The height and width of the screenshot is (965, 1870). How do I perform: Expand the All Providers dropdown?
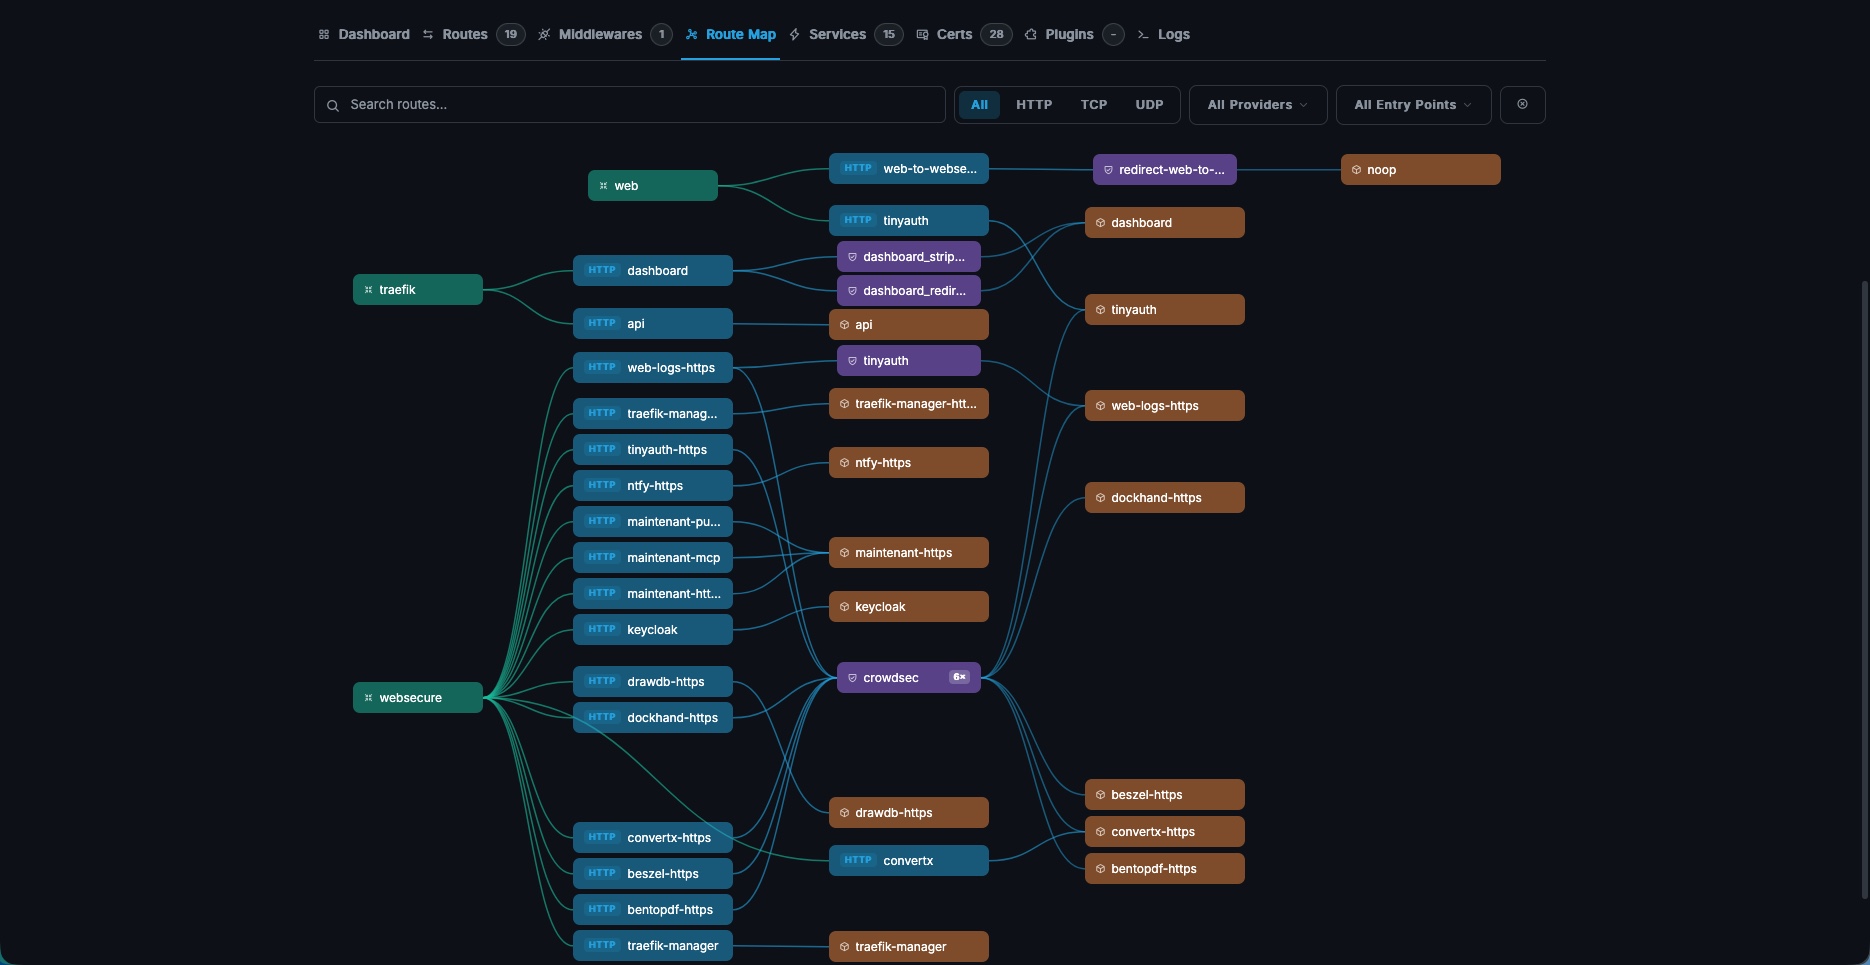(x=1258, y=104)
